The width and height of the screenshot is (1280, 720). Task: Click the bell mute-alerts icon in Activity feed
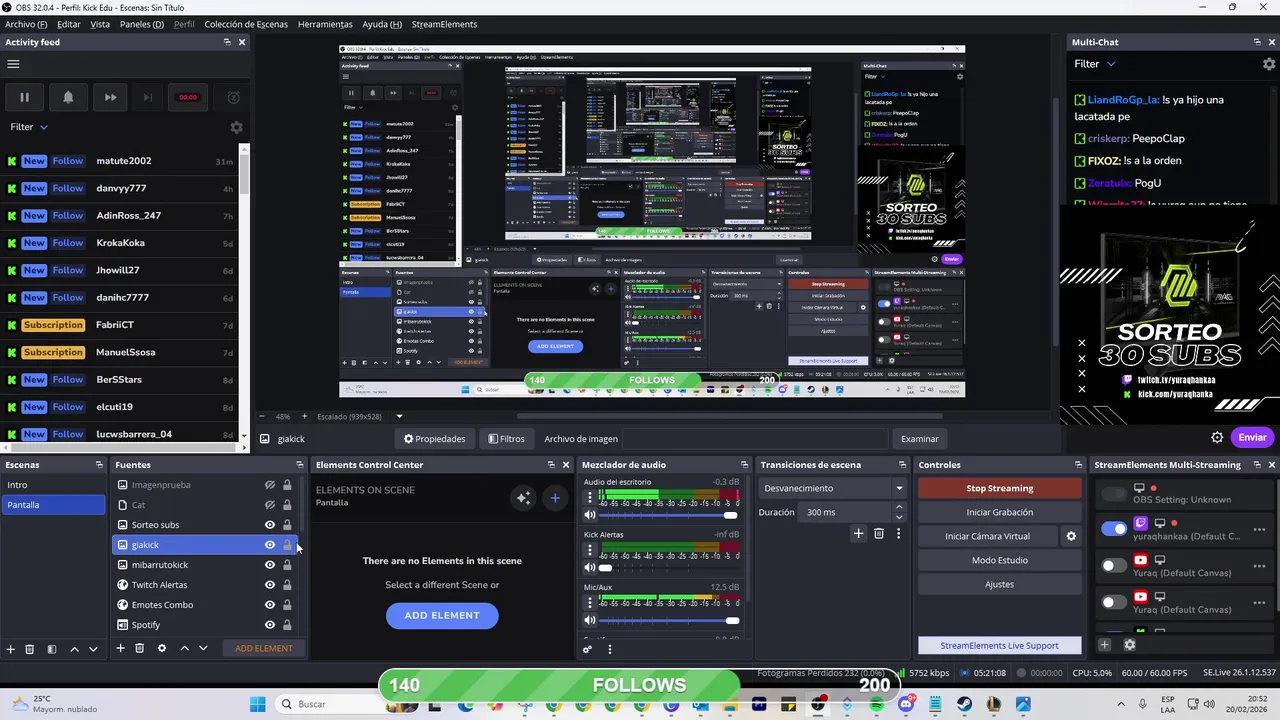[68, 97]
